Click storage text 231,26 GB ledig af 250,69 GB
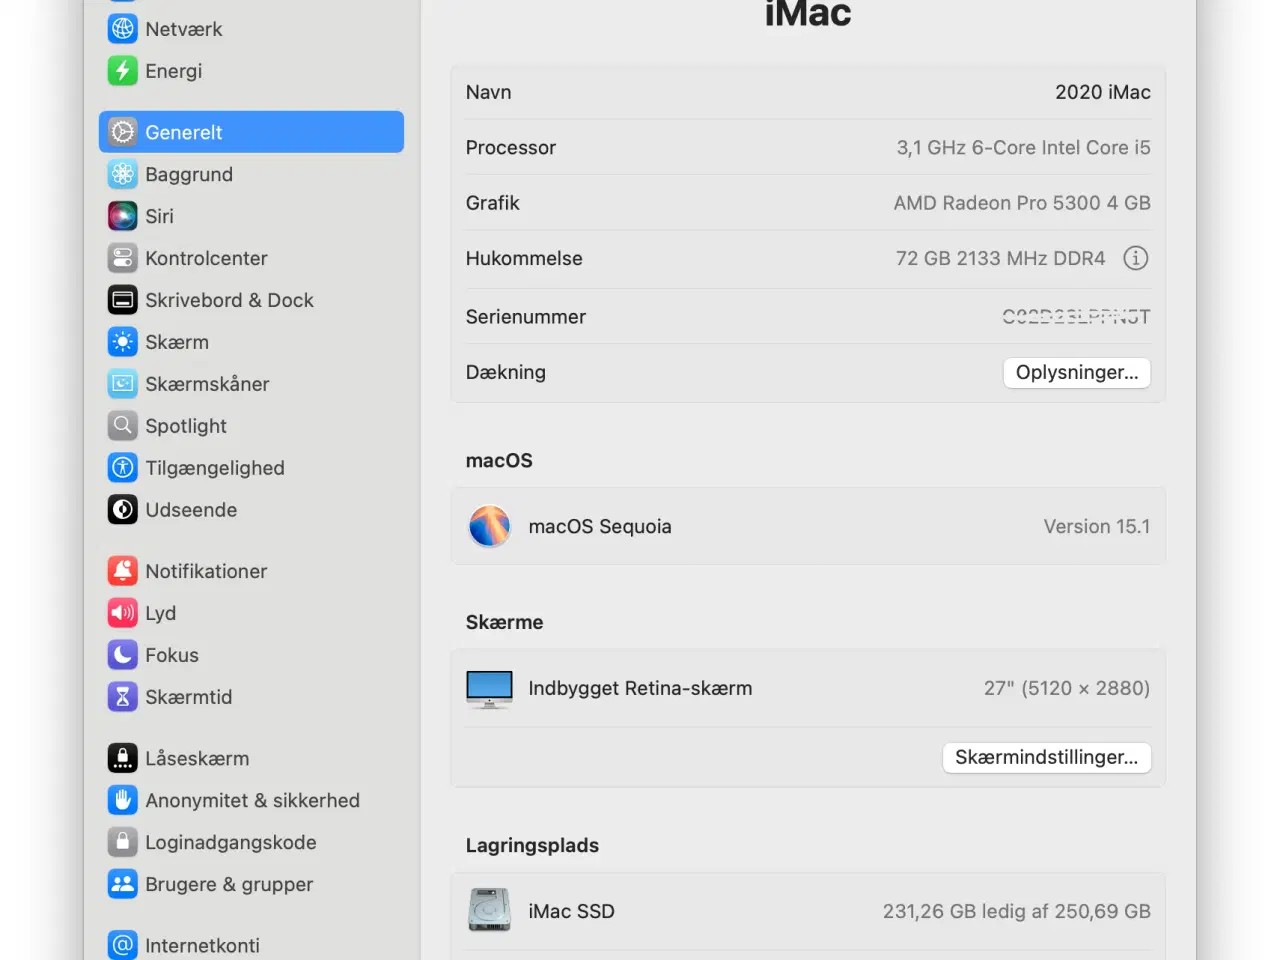The image size is (1280, 960). click(x=1017, y=911)
